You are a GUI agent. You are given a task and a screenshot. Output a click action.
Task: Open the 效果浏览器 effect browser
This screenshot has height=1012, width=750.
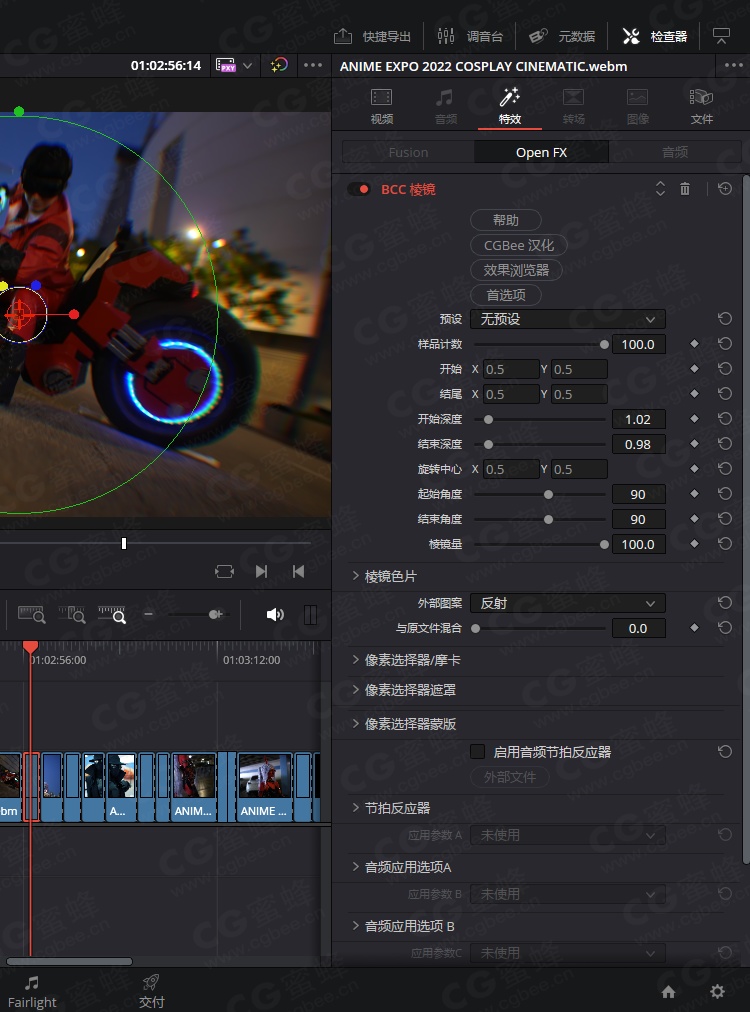pos(516,270)
